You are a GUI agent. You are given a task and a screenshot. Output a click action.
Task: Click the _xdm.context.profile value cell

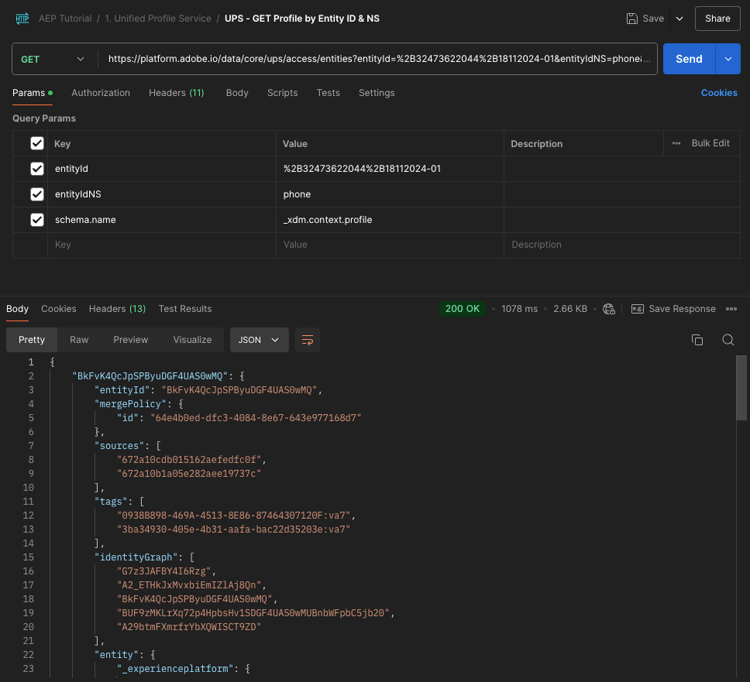pos(390,220)
